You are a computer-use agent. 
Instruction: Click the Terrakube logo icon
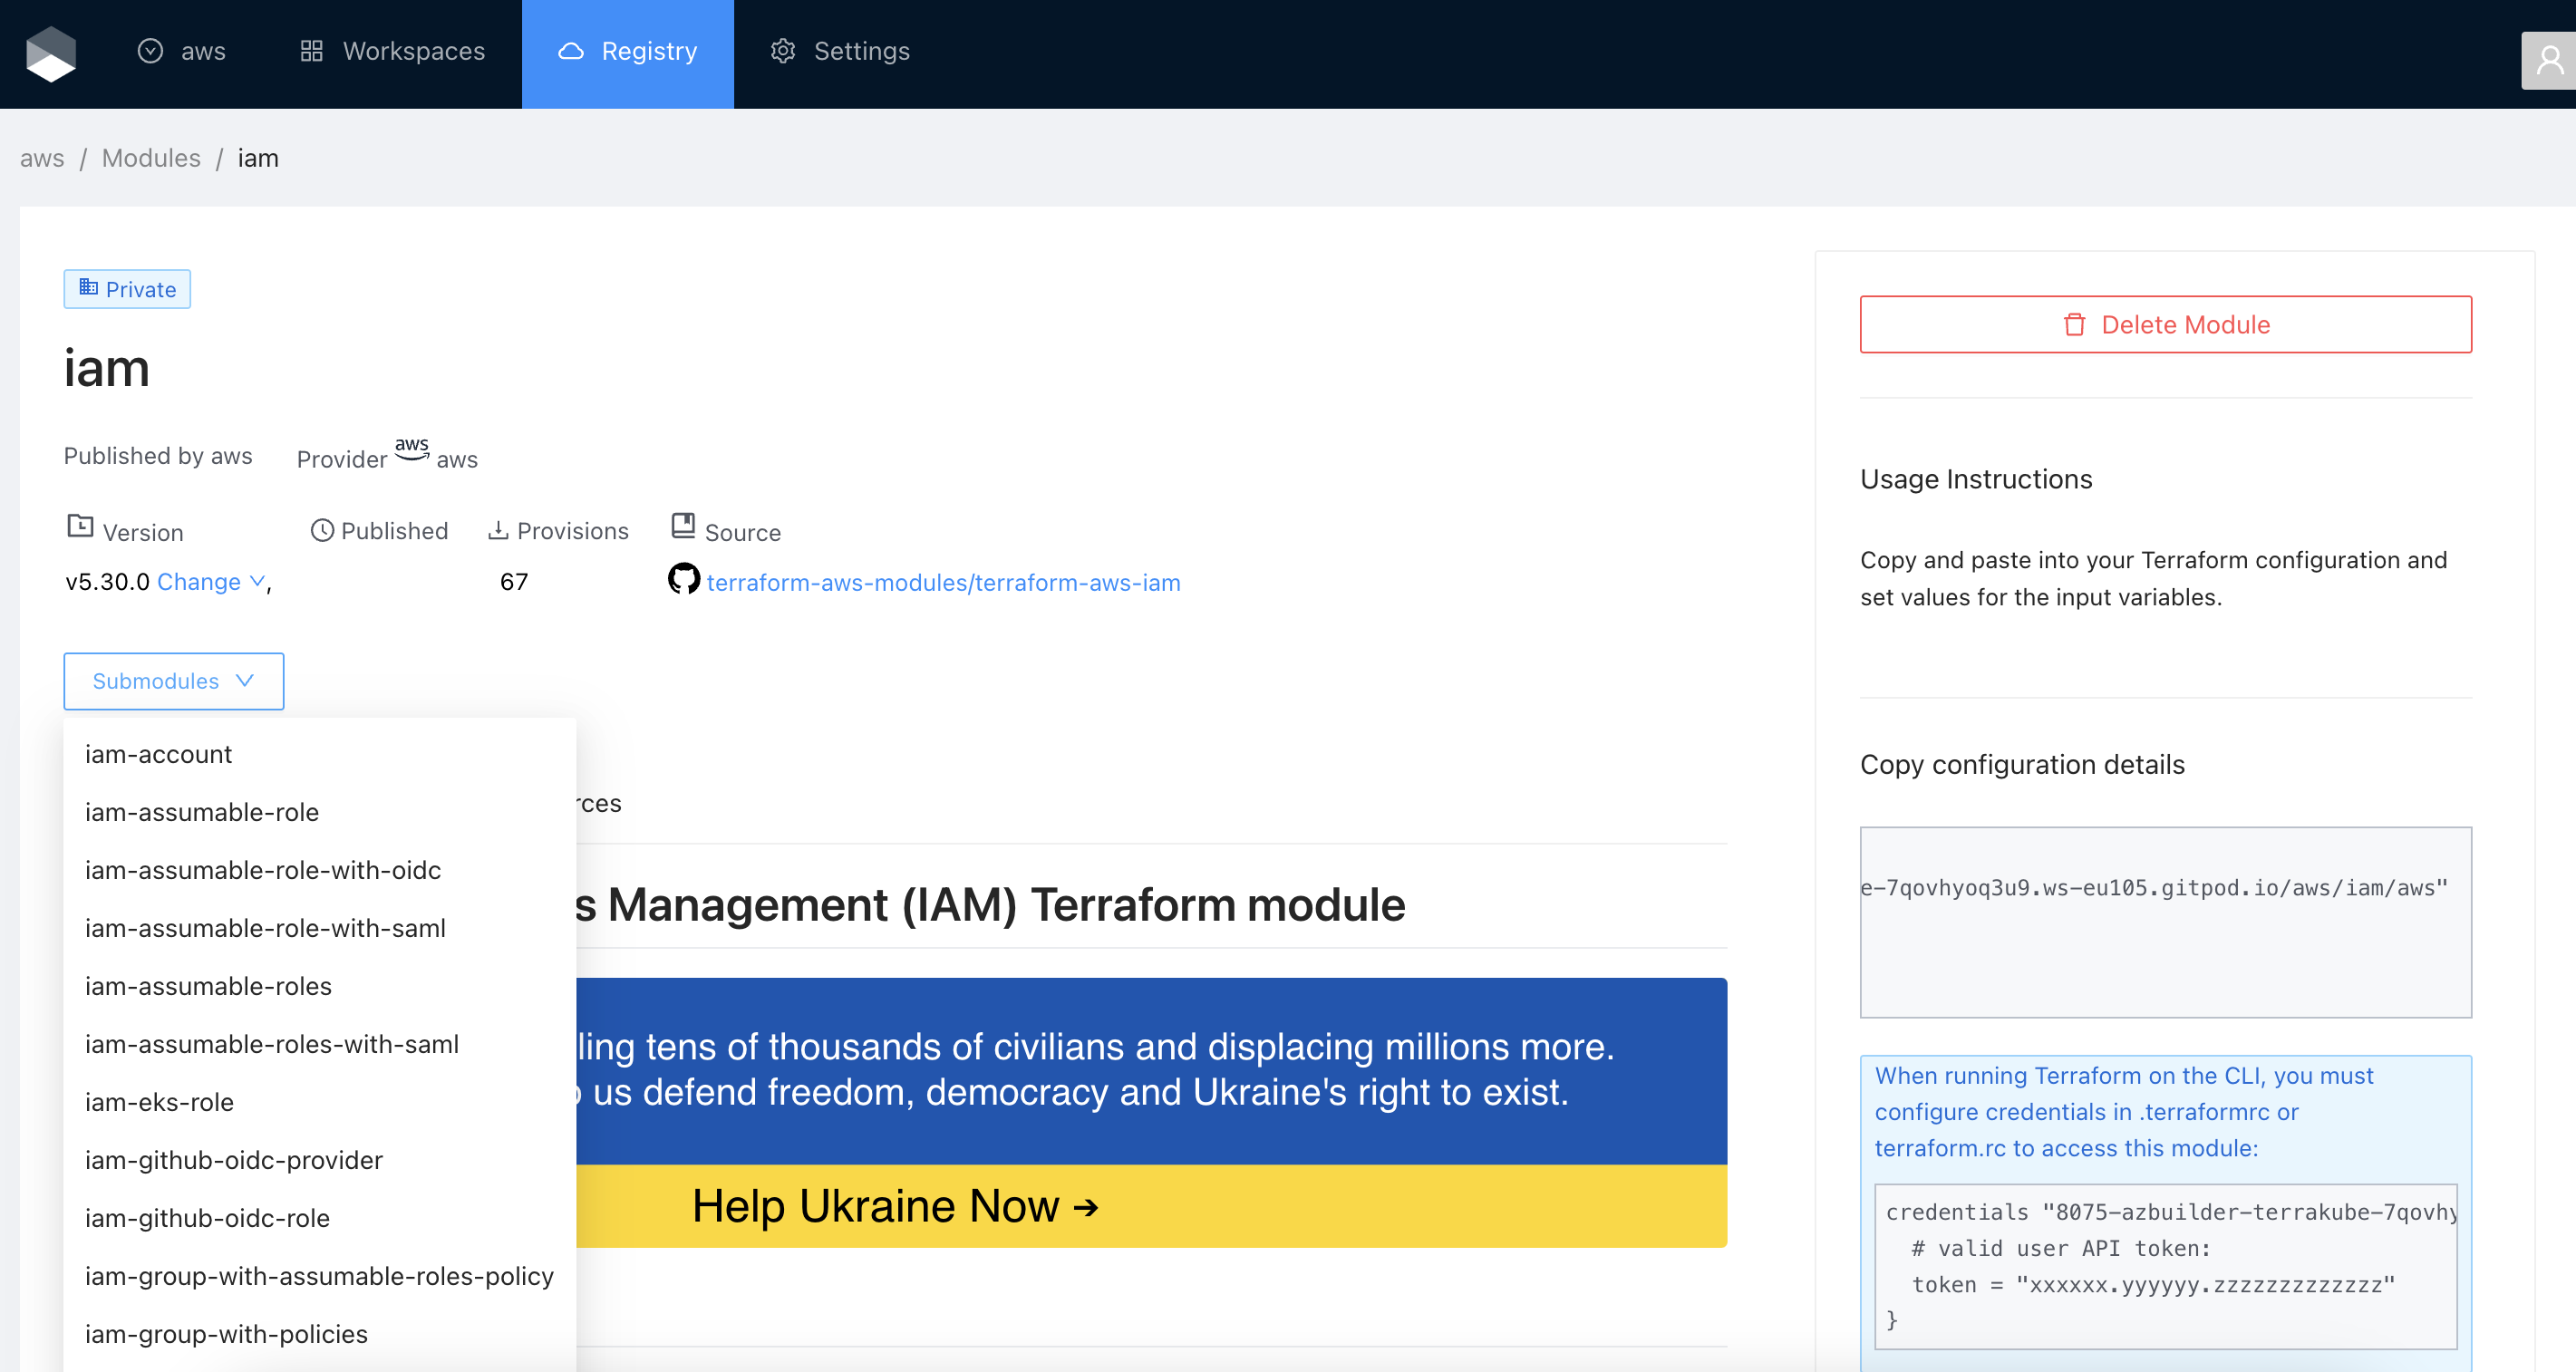click(x=51, y=53)
